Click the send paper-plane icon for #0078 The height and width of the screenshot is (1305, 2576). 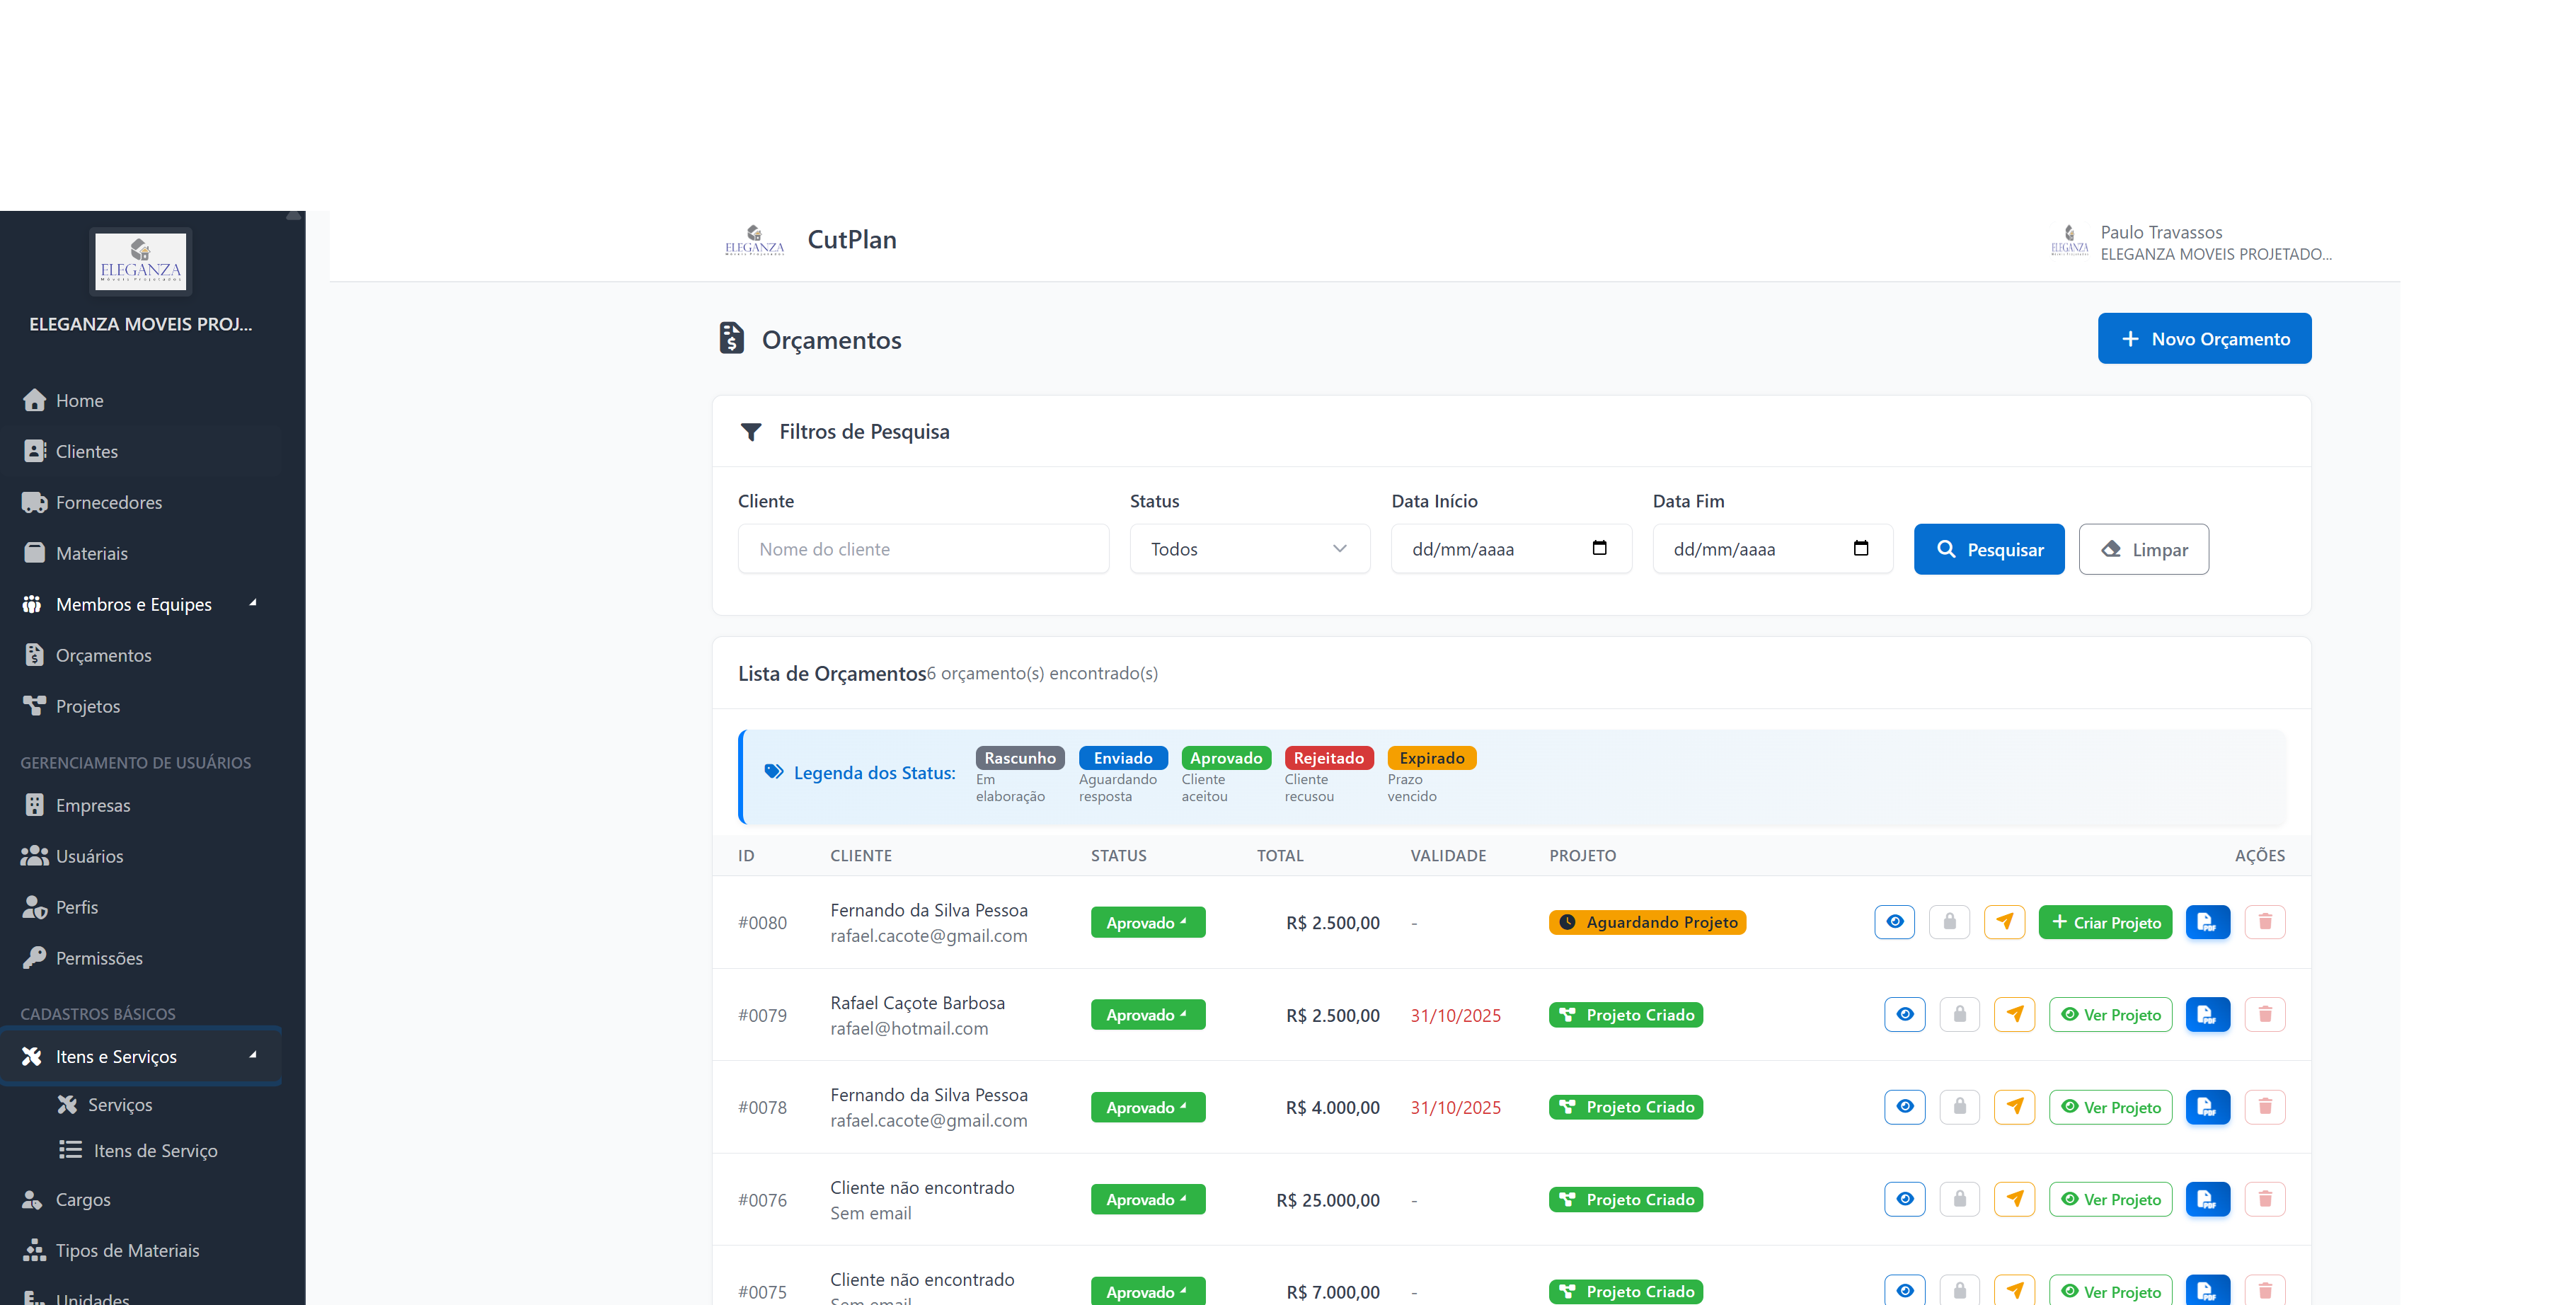point(2014,1107)
